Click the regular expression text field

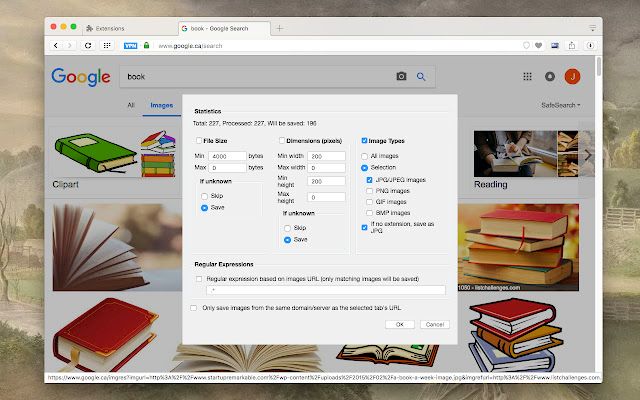click(326, 290)
